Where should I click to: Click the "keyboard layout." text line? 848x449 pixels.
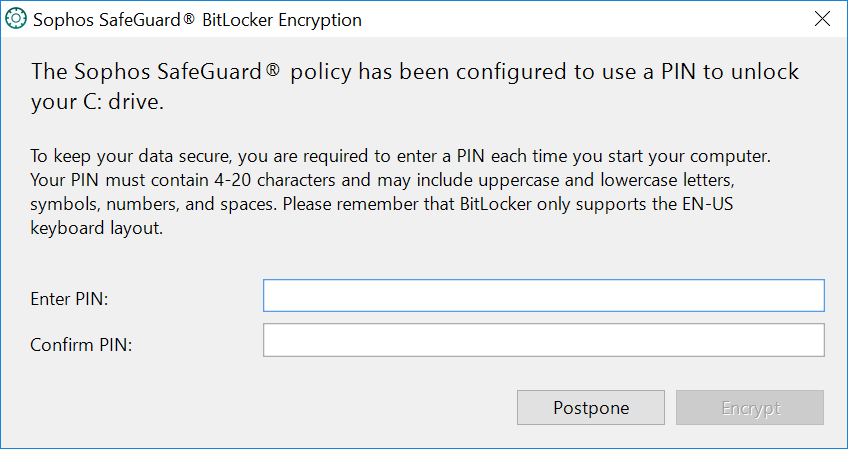click(96, 228)
